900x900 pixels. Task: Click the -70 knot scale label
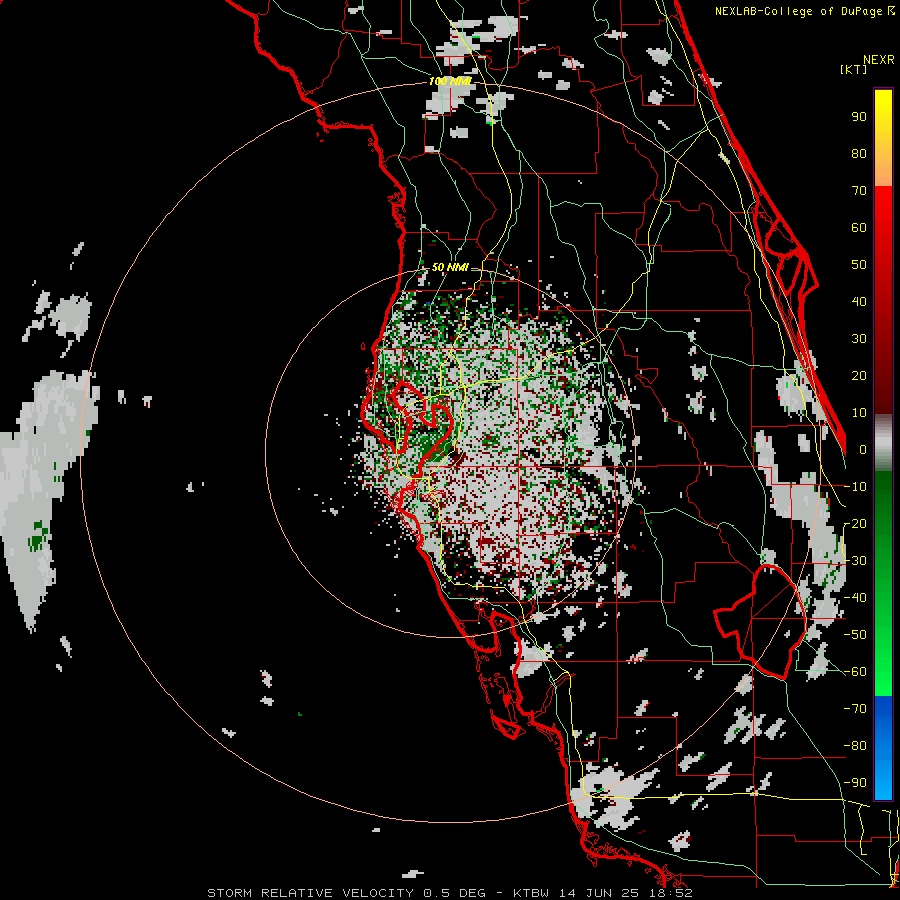click(855, 709)
